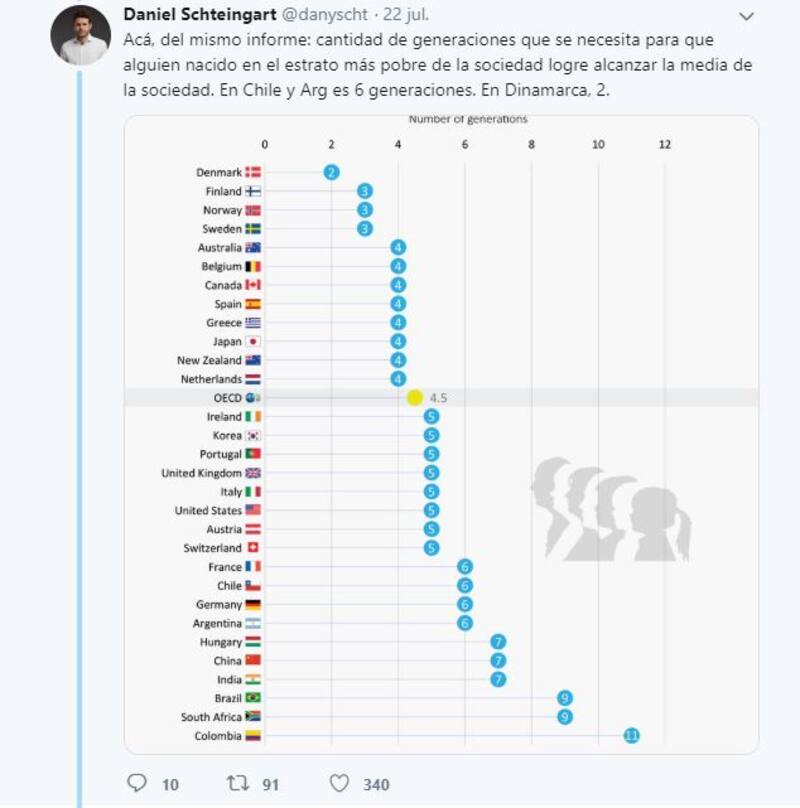
Task: Click the Japan flag icon
Action: [x=253, y=341]
